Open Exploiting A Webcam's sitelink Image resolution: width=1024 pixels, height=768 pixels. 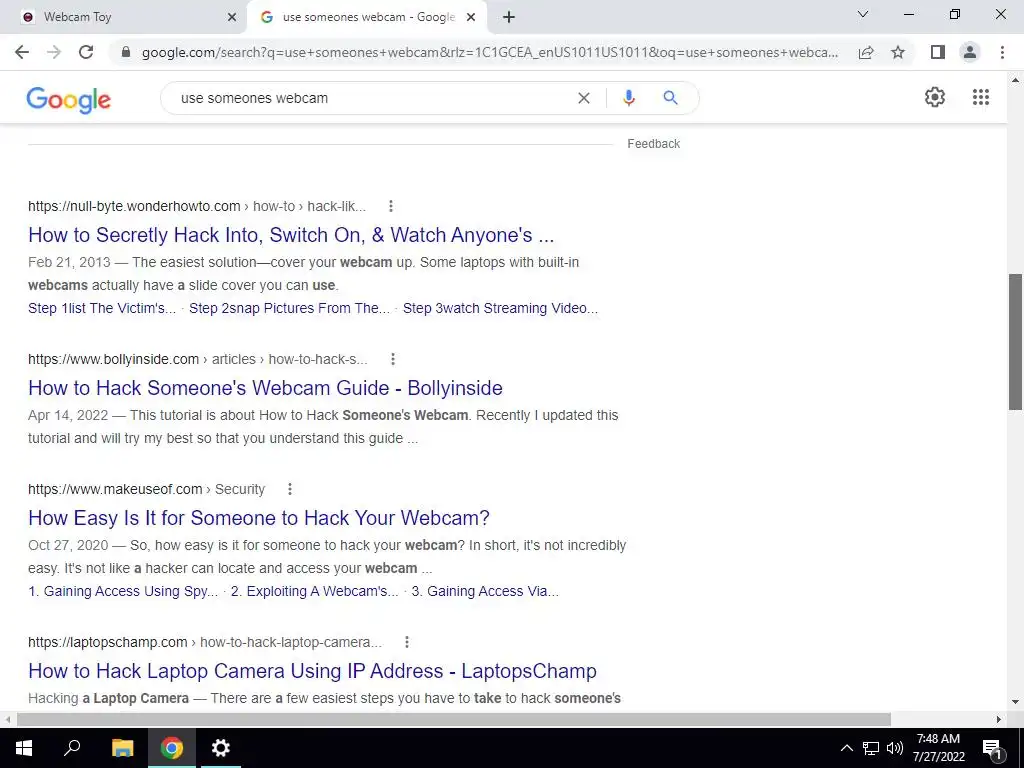point(314,592)
